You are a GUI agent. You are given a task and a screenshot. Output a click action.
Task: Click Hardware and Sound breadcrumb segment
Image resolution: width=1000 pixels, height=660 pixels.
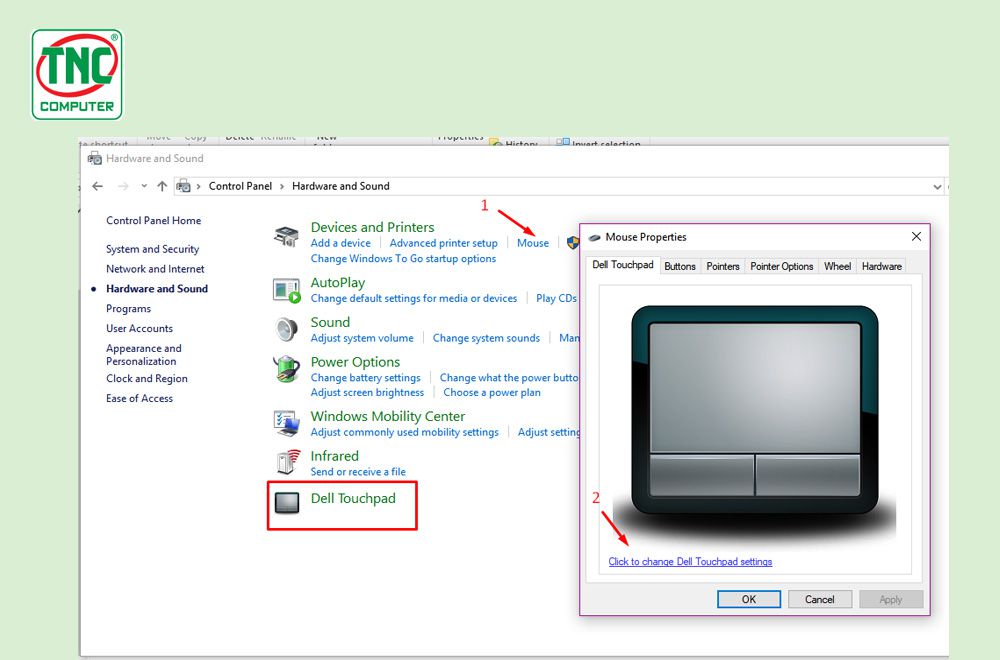pyautogui.click(x=341, y=186)
